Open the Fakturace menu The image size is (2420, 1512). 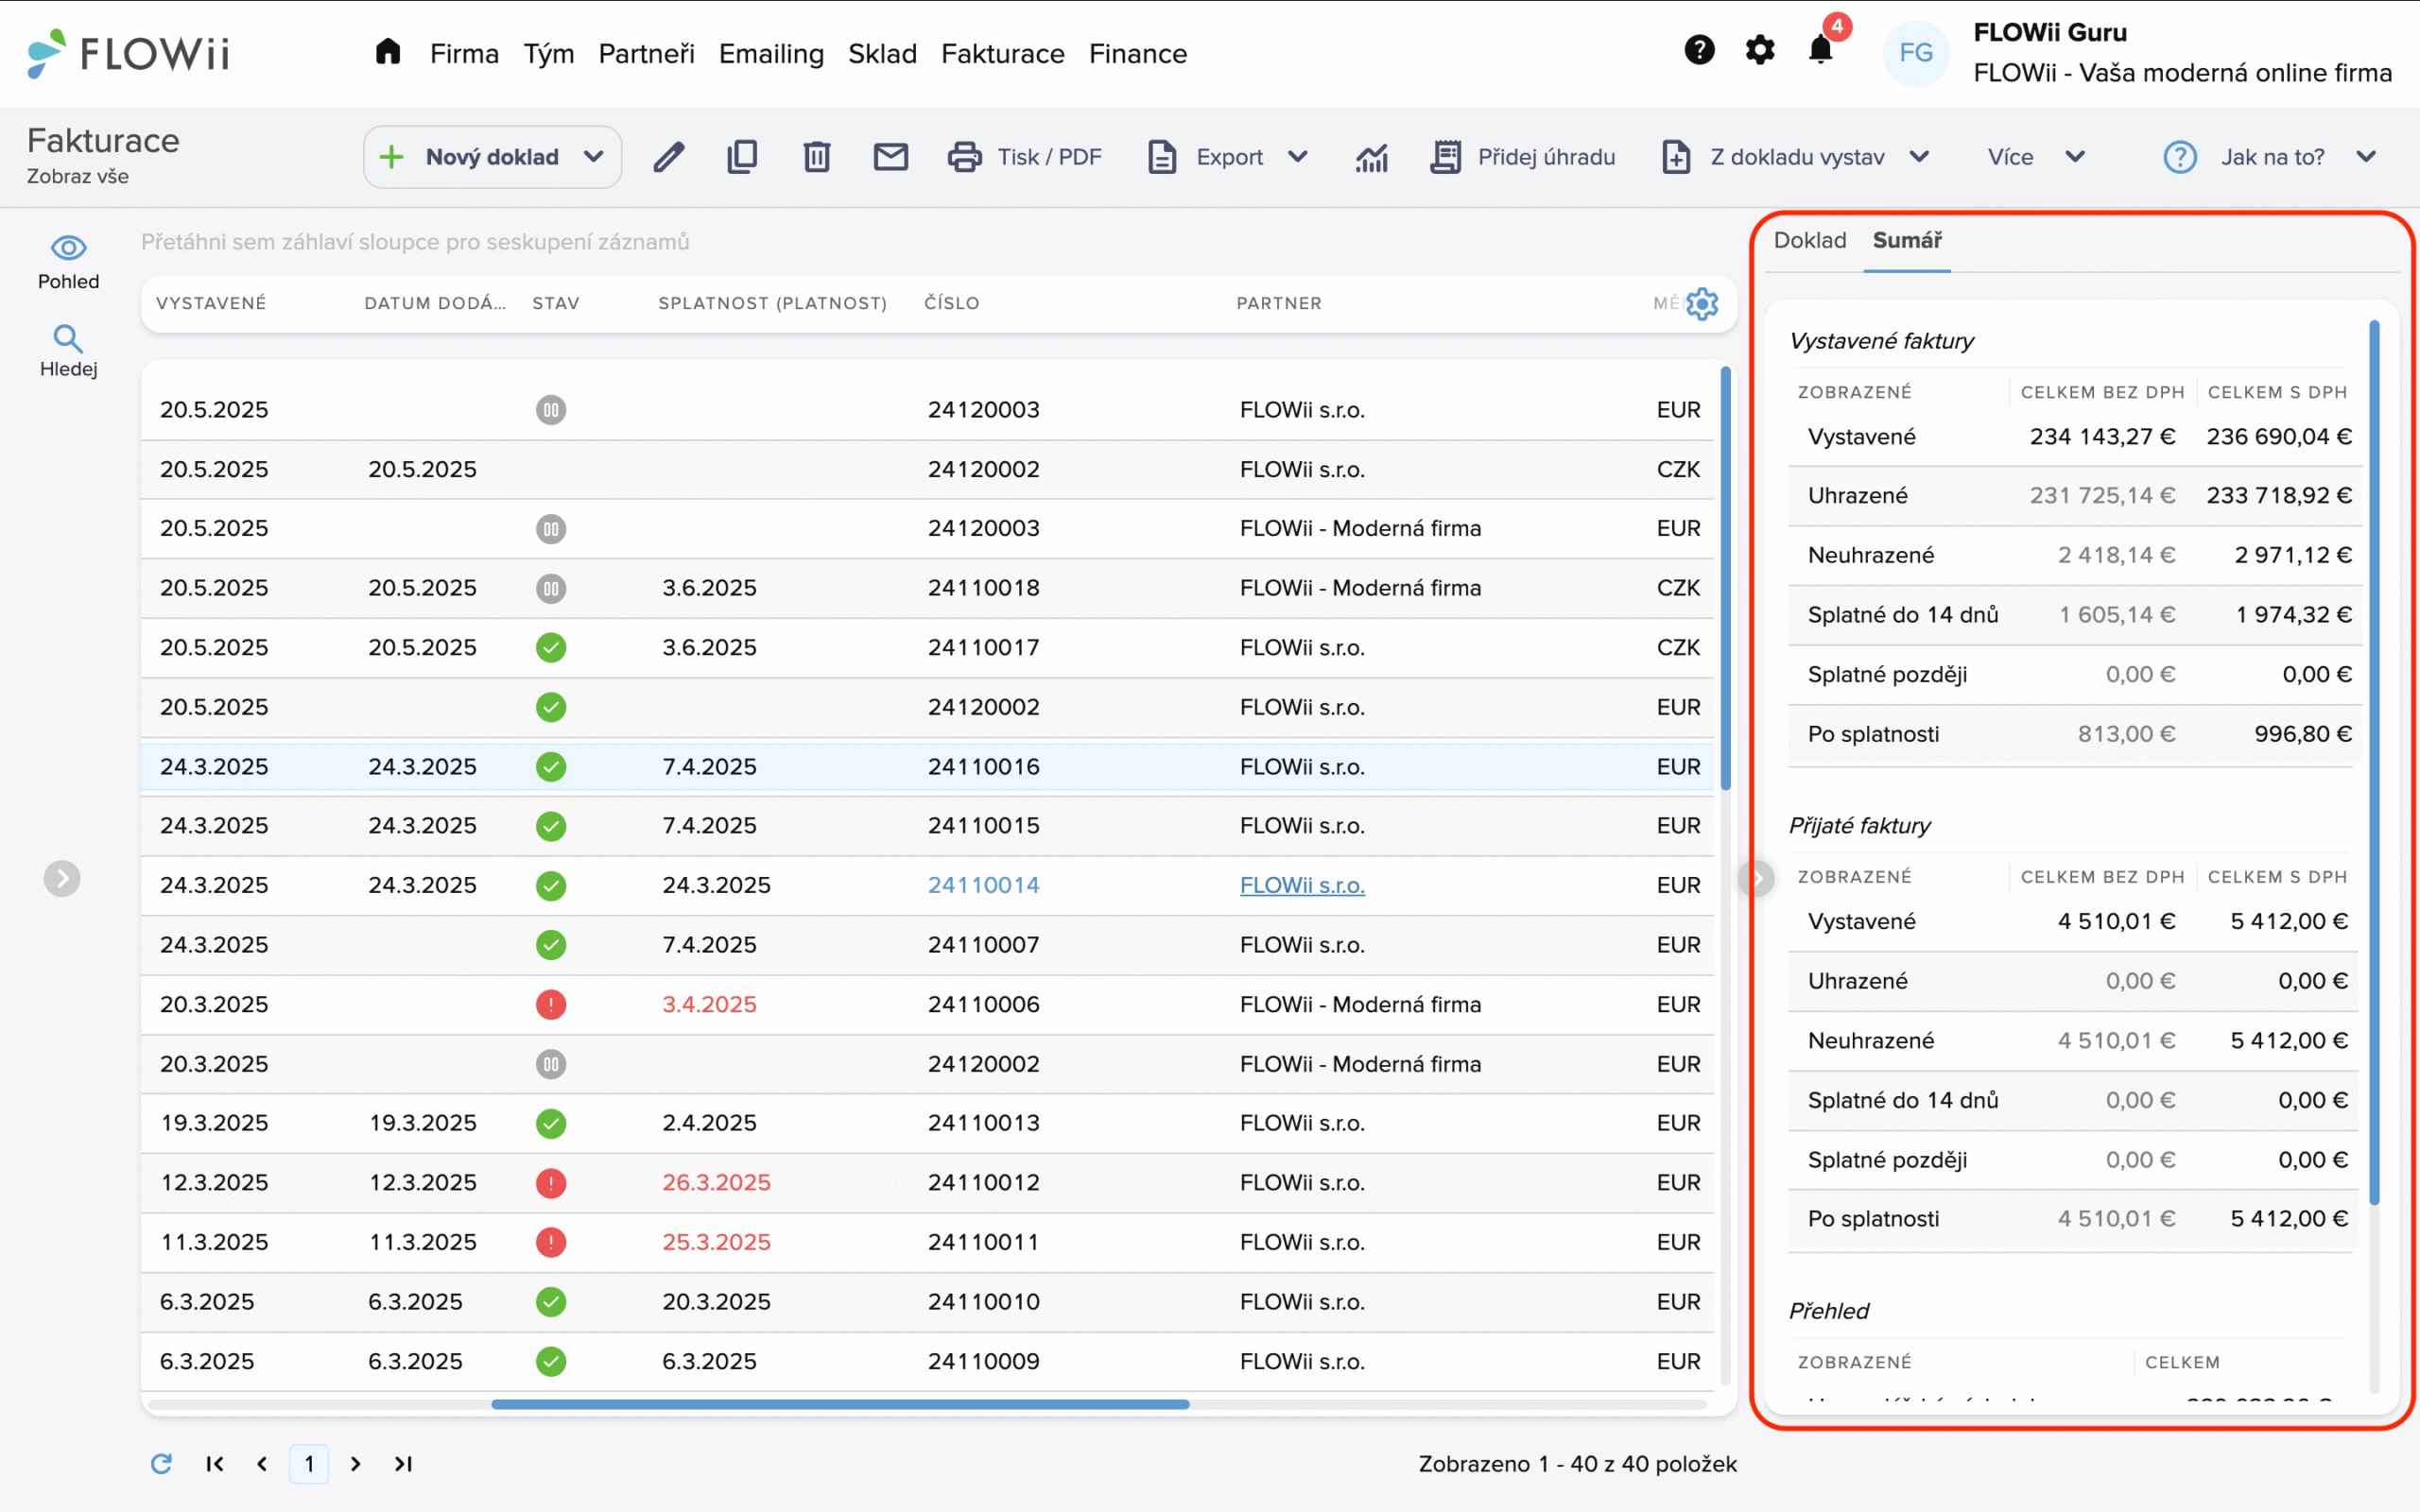(1003, 54)
